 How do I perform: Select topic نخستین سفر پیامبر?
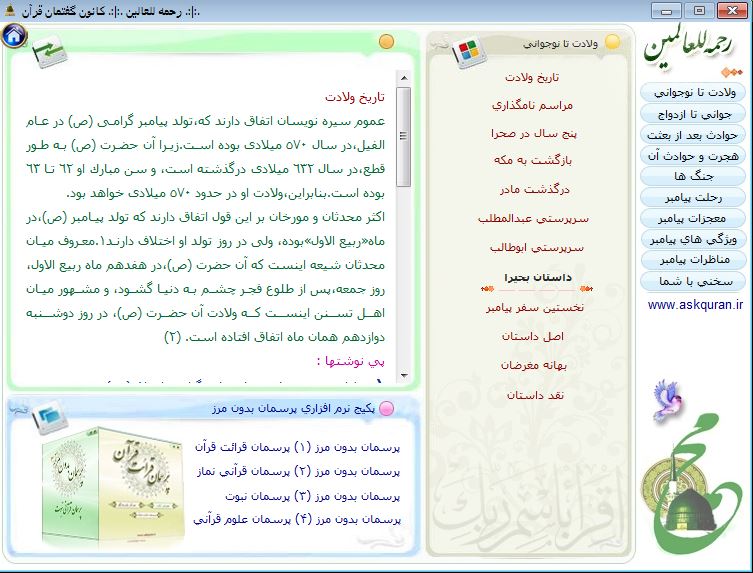(535, 308)
